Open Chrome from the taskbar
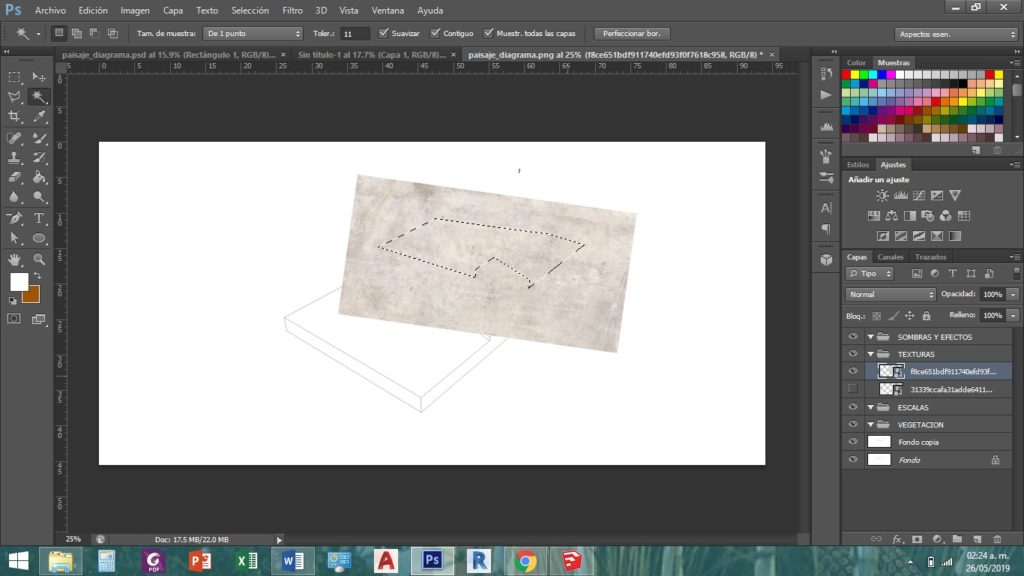Image resolution: width=1024 pixels, height=576 pixels. click(524, 561)
